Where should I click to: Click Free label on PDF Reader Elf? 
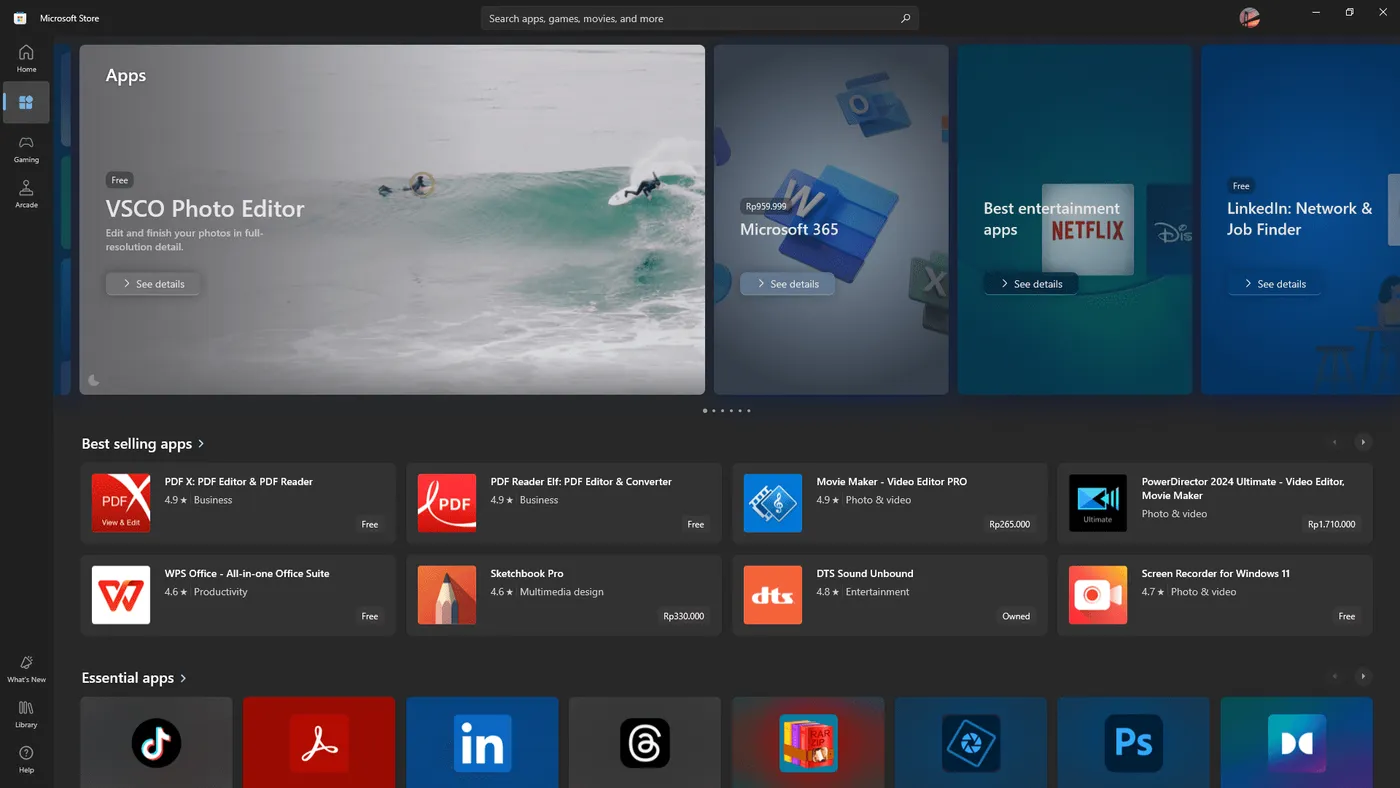pyautogui.click(x=696, y=524)
